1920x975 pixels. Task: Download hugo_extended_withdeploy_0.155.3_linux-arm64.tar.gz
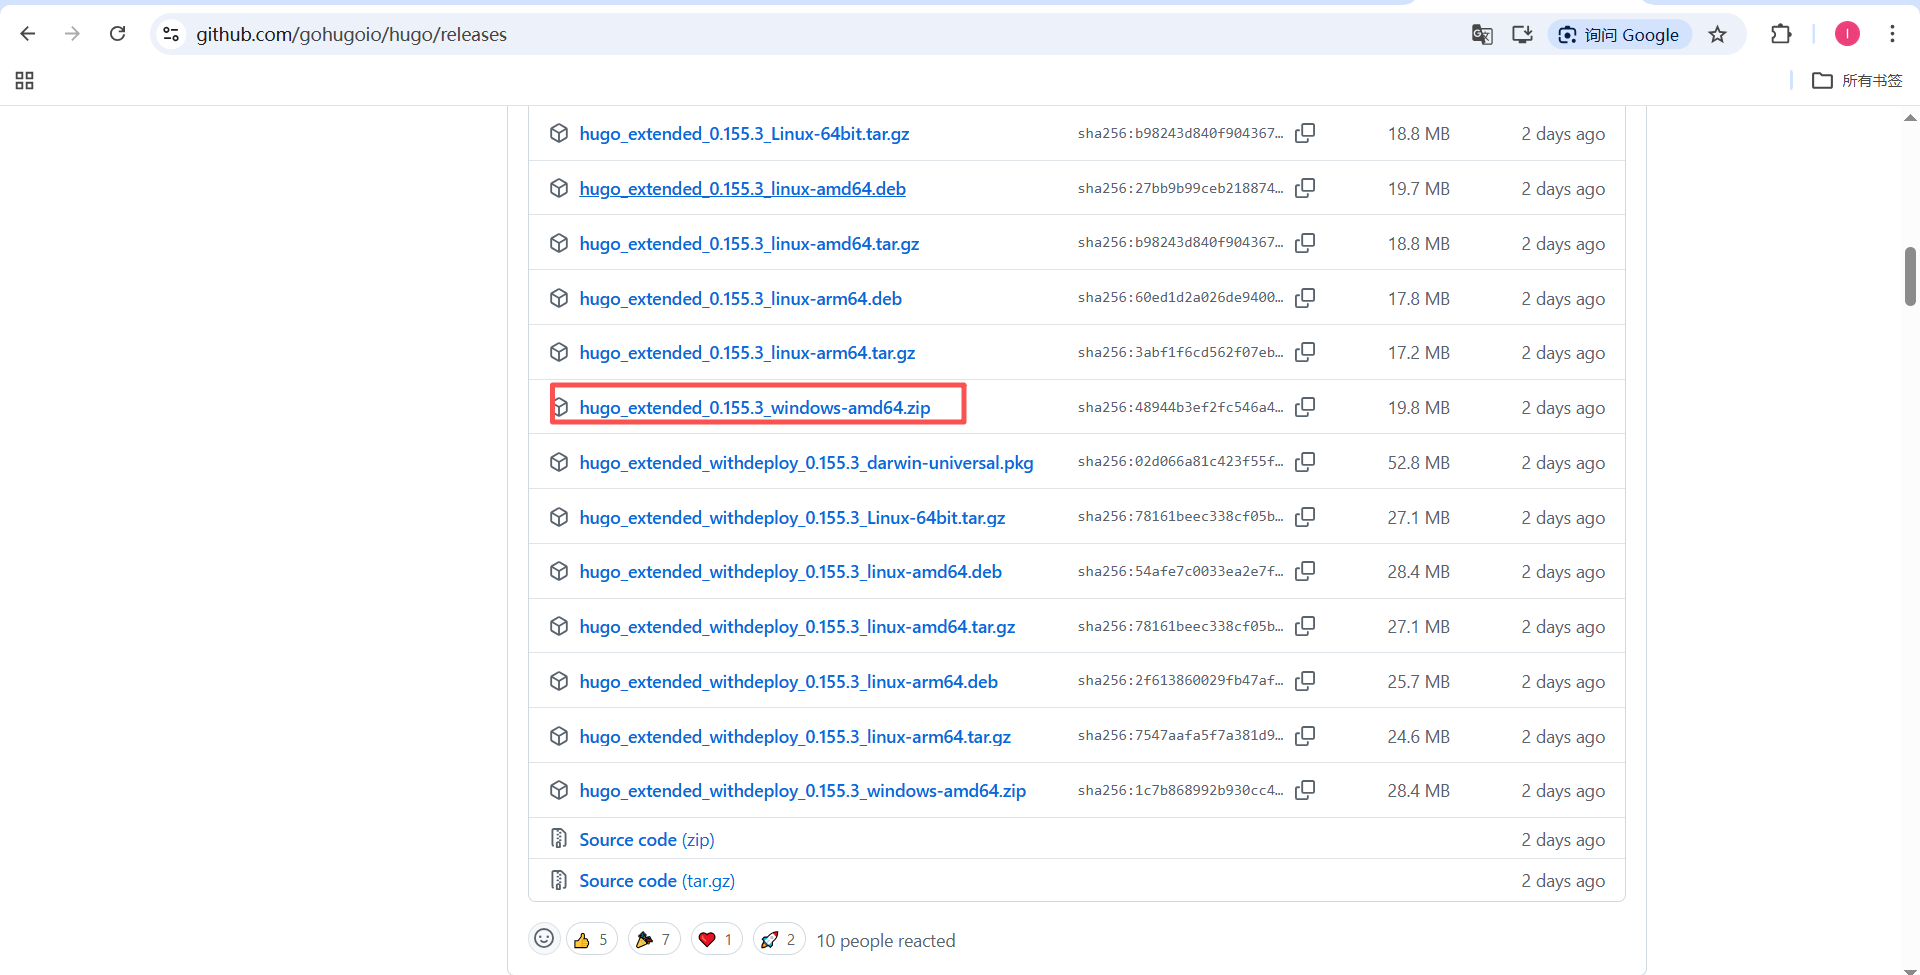795,737
